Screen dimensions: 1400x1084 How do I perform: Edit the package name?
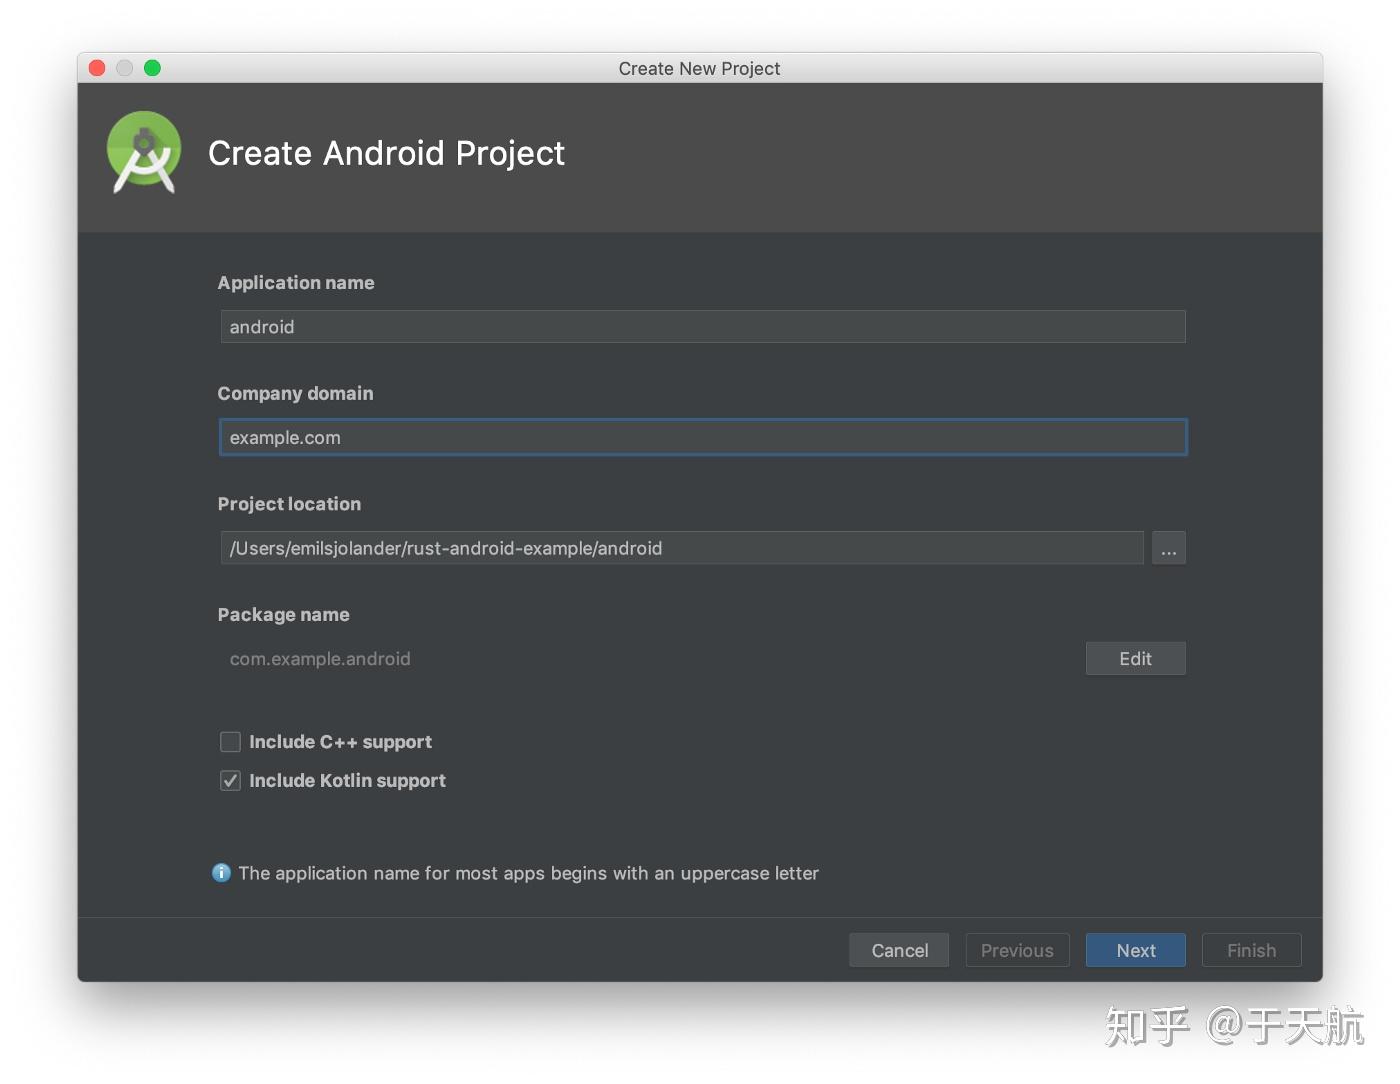pos(1135,659)
